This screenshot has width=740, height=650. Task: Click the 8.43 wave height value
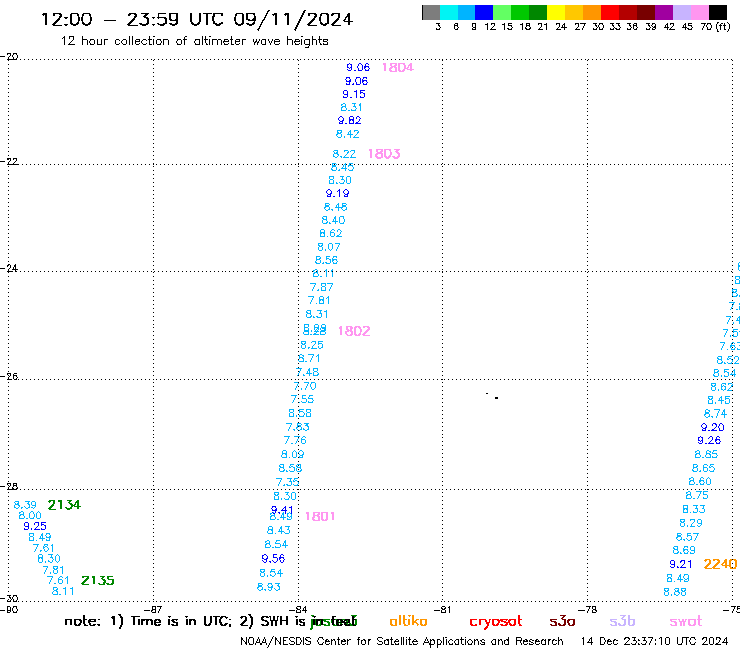click(278, 531)
